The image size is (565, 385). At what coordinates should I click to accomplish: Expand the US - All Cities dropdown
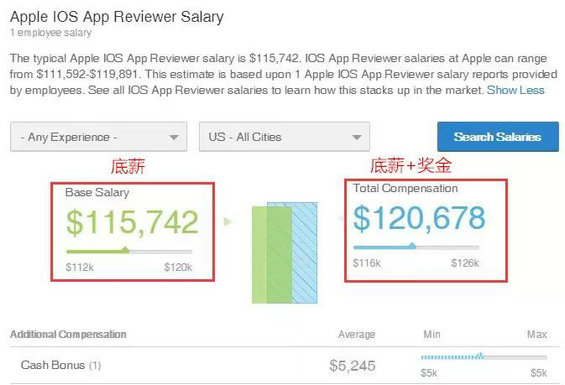click(x=284, y=137)
